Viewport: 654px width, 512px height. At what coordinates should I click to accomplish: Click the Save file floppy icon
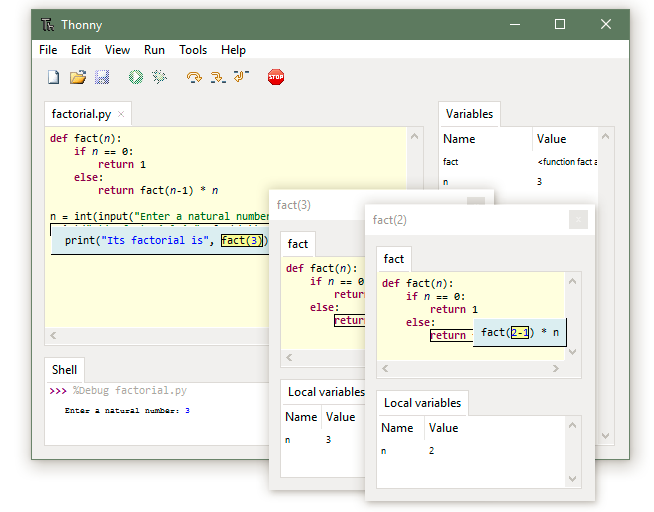101,77
